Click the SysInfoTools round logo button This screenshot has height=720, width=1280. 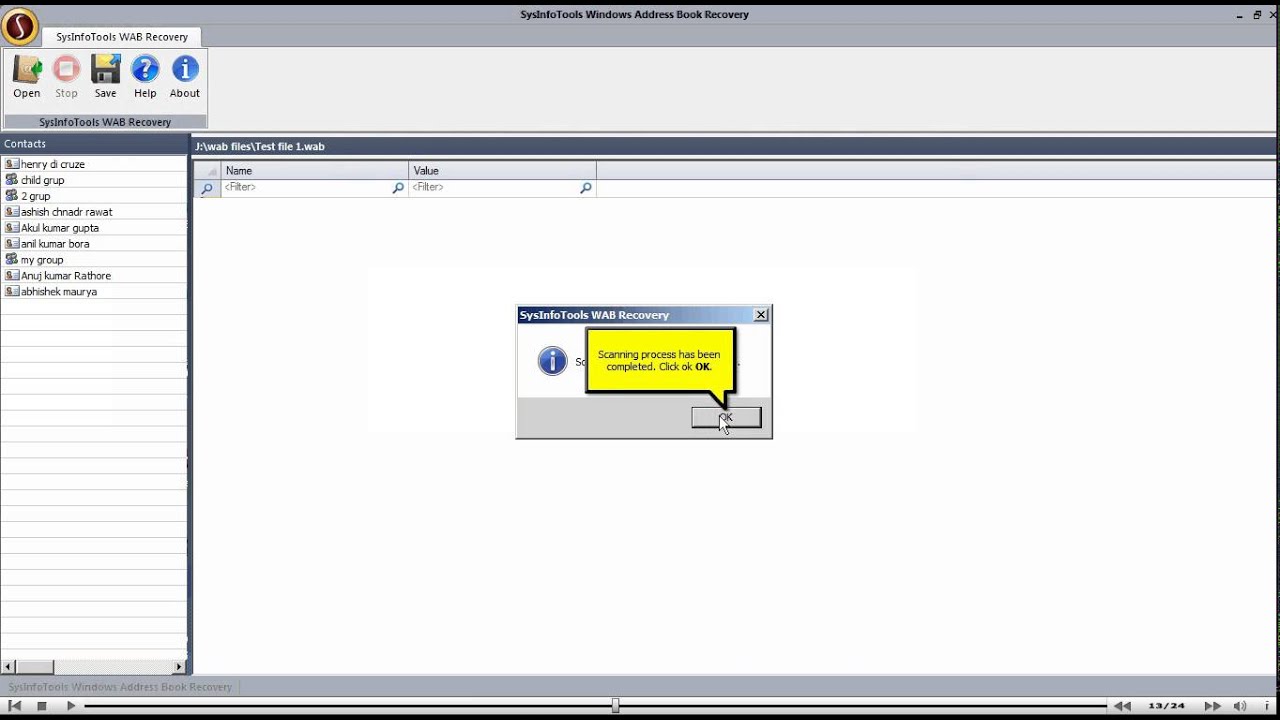tap(19, 27)
